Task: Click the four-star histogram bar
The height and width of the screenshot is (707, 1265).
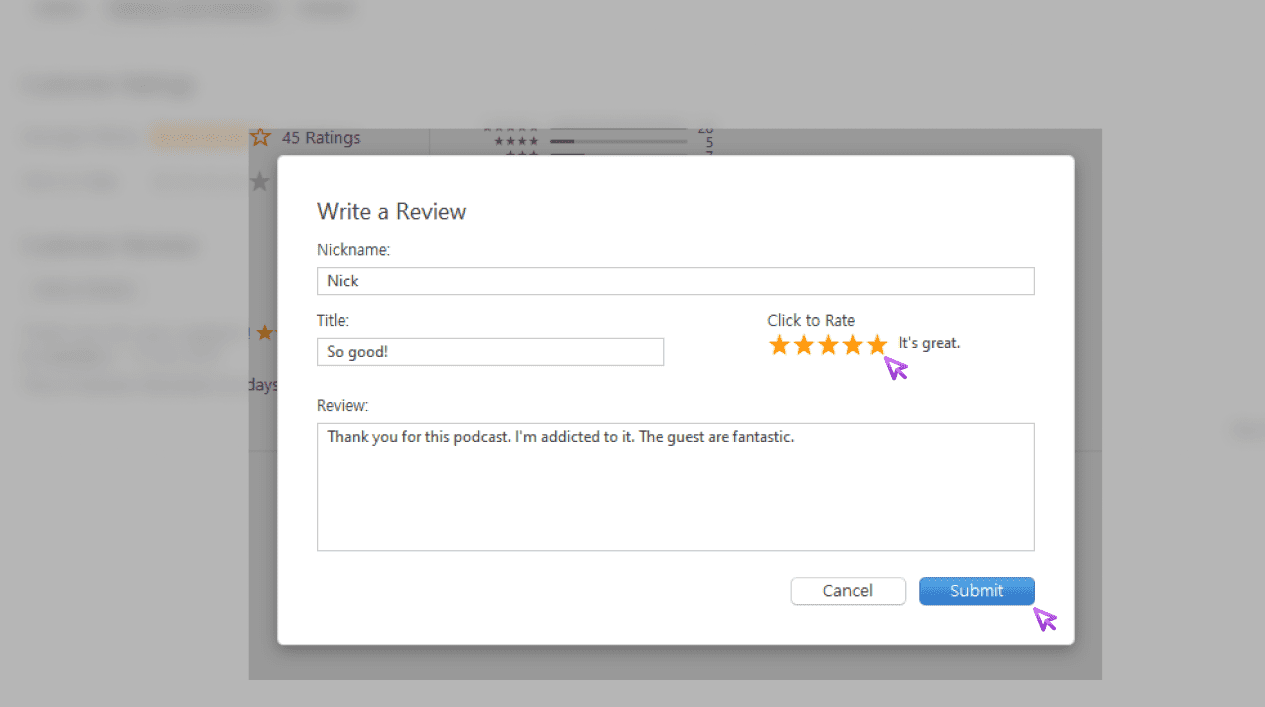Action: (618, 142)
